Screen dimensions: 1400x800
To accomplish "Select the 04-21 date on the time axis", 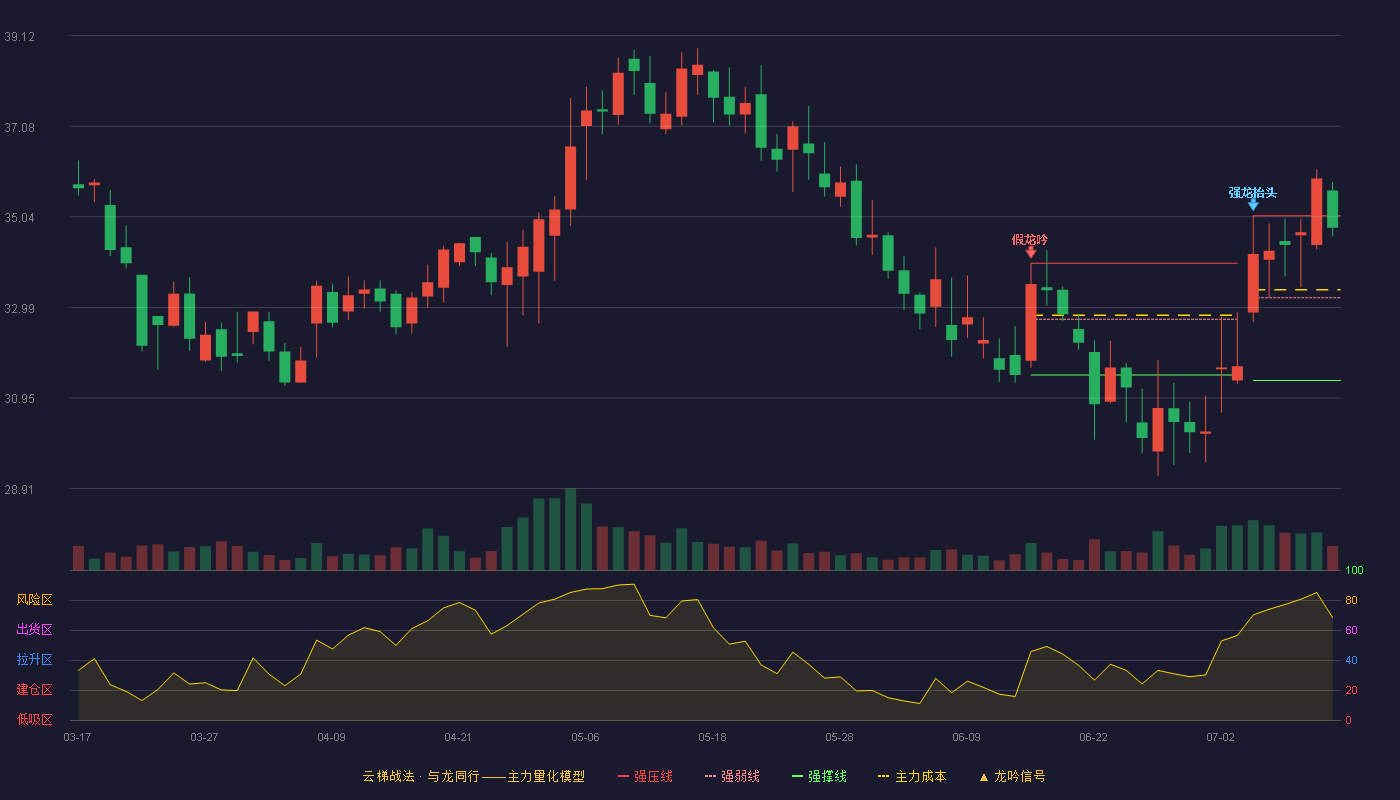I will click(458, 737).
